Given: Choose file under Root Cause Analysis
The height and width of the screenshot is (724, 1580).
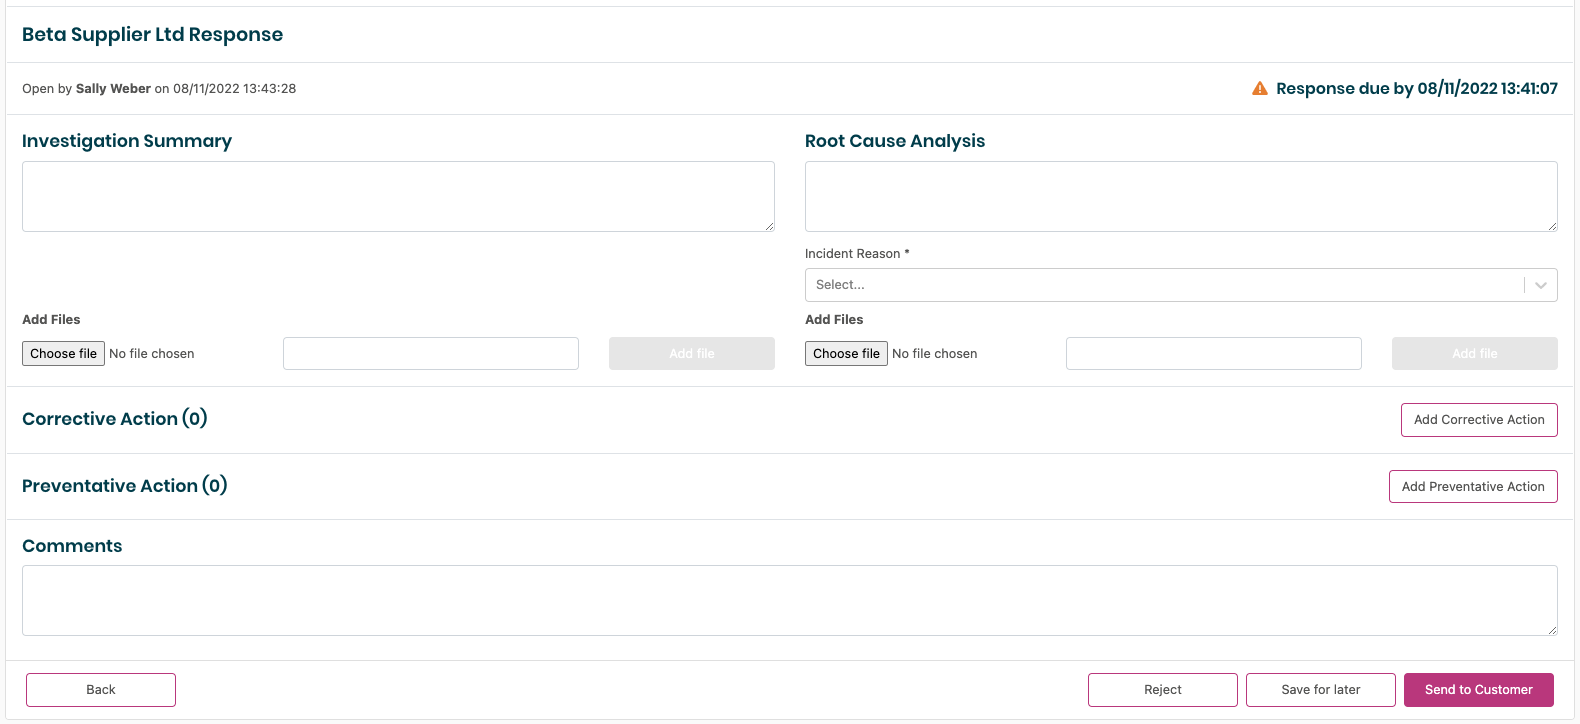Looking at the screenshot, I should [846, 354].
